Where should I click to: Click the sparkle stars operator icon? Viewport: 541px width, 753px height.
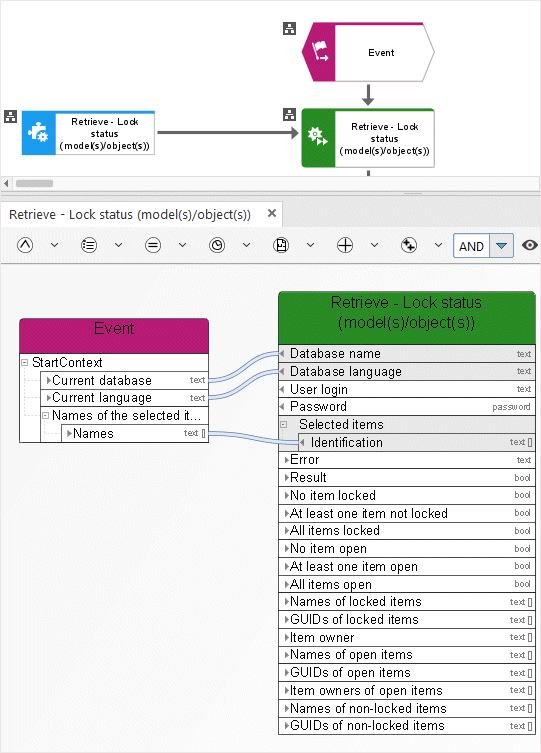point(409,245)
